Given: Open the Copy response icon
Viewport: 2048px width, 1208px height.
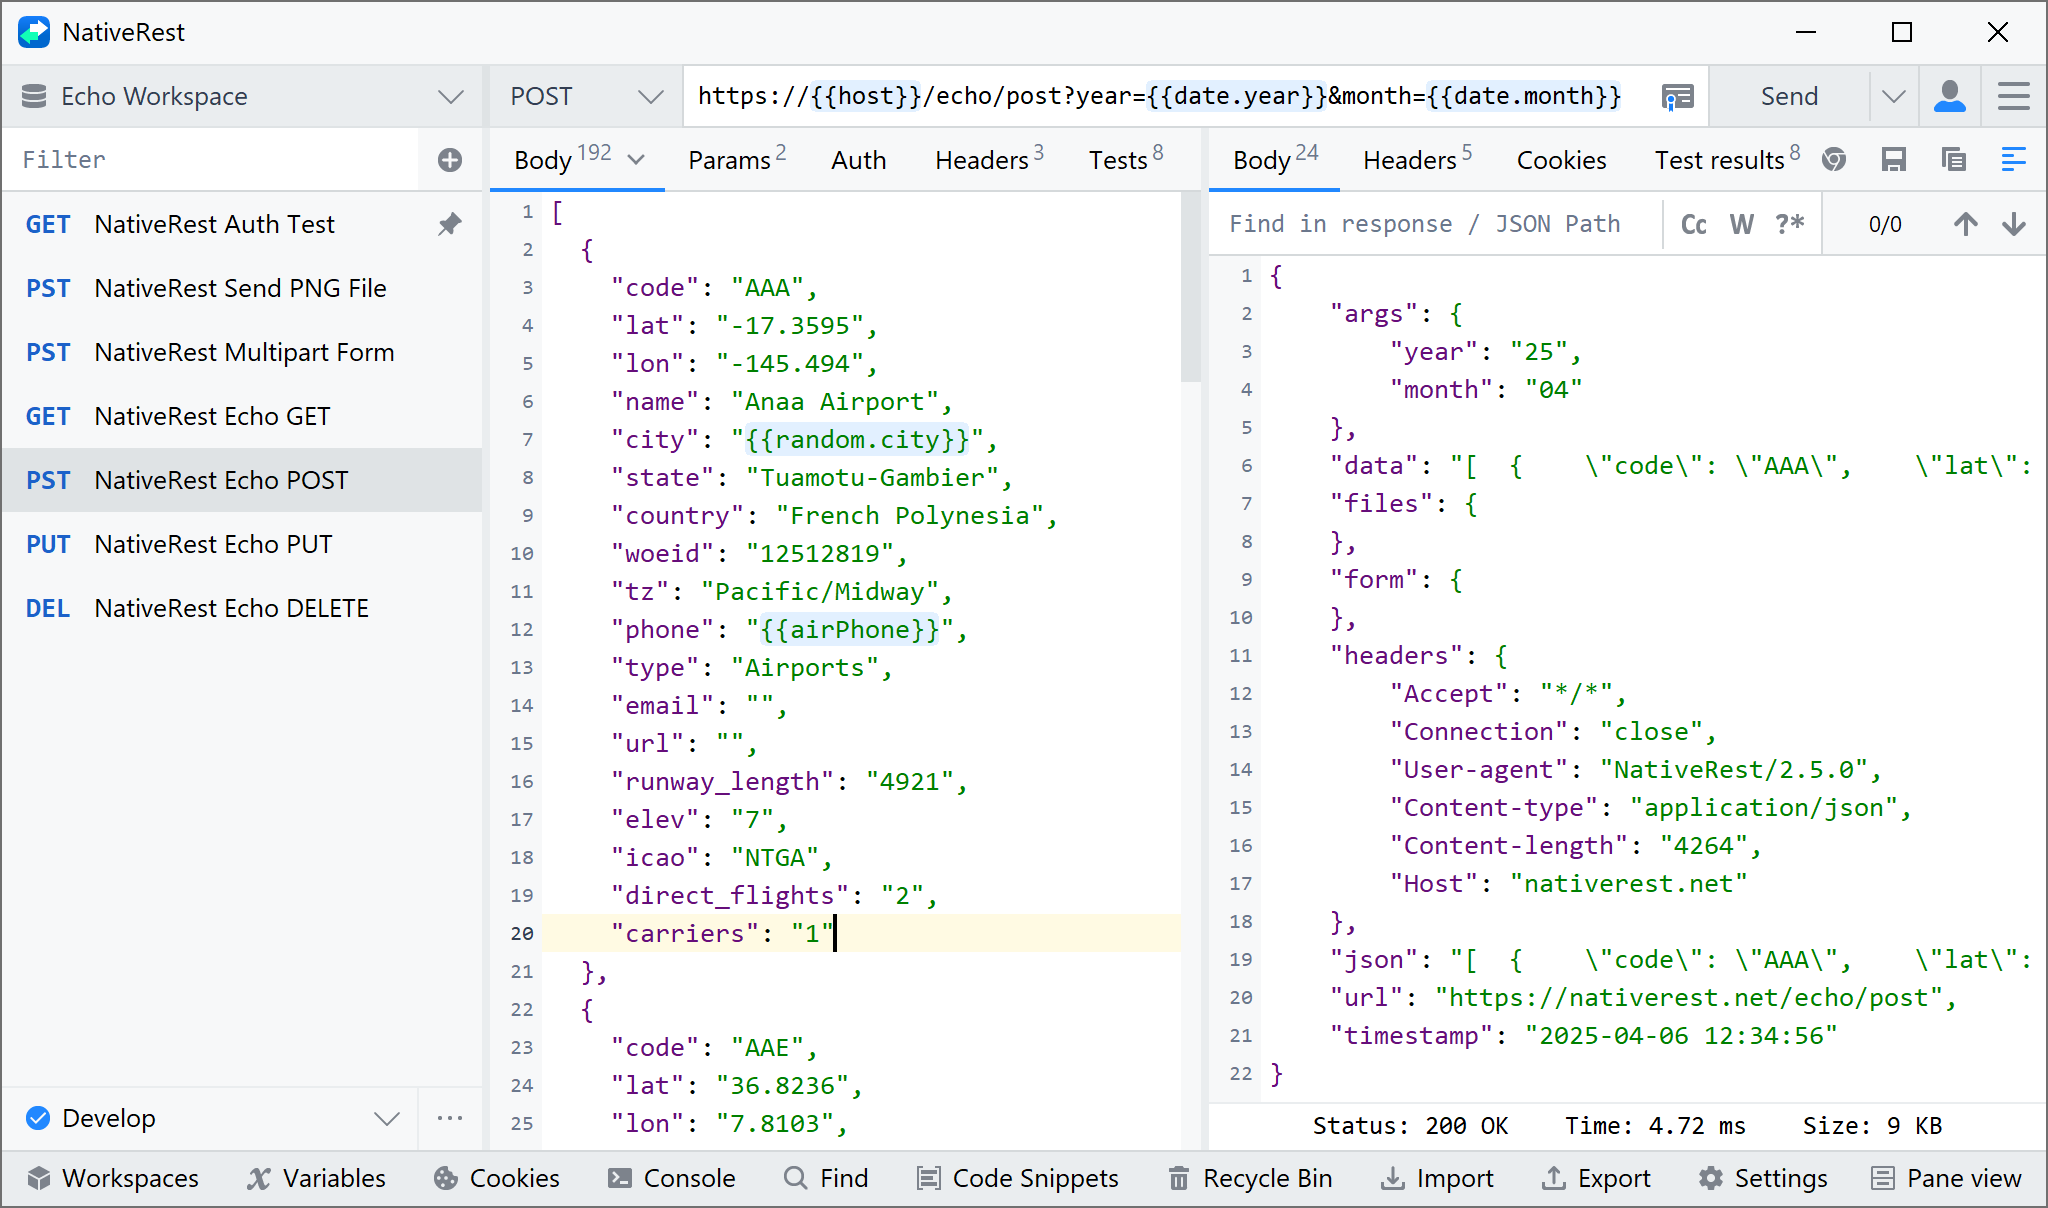Looking at the screenshot, I should tap(1953, 160).
